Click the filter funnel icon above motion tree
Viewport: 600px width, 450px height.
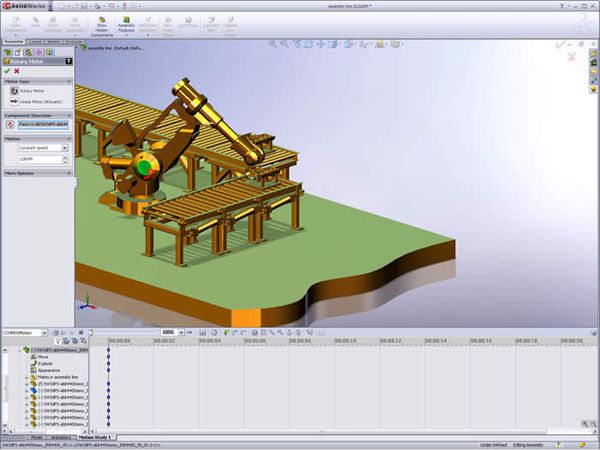[x=57, y=341]
